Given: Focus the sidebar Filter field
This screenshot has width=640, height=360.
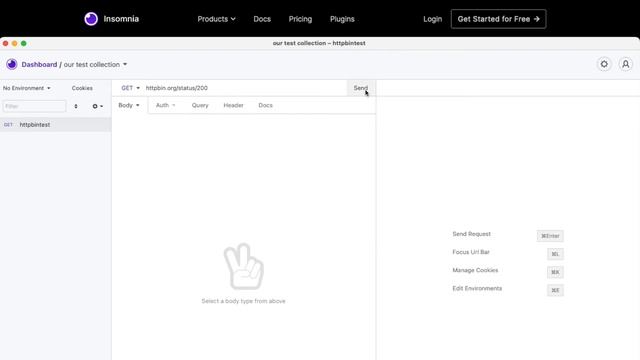Looking at the screenshot, I should 34,106.
